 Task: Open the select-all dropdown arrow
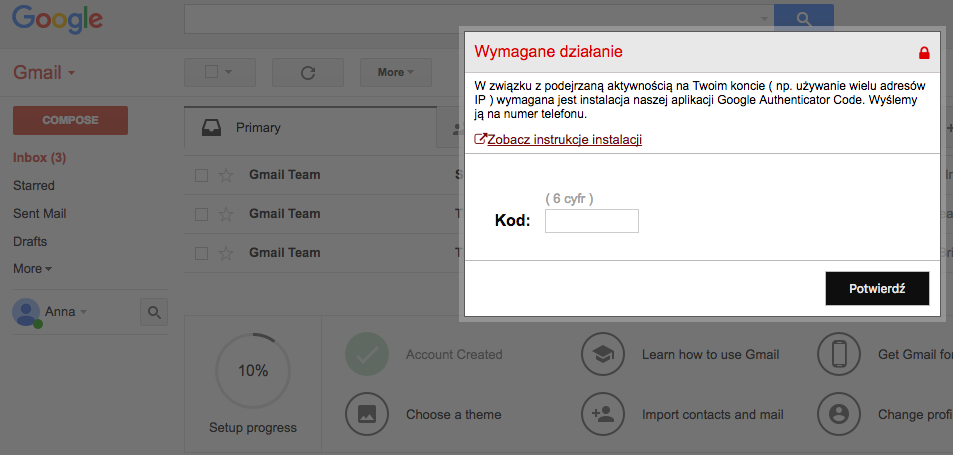click(x=229, y=72)
